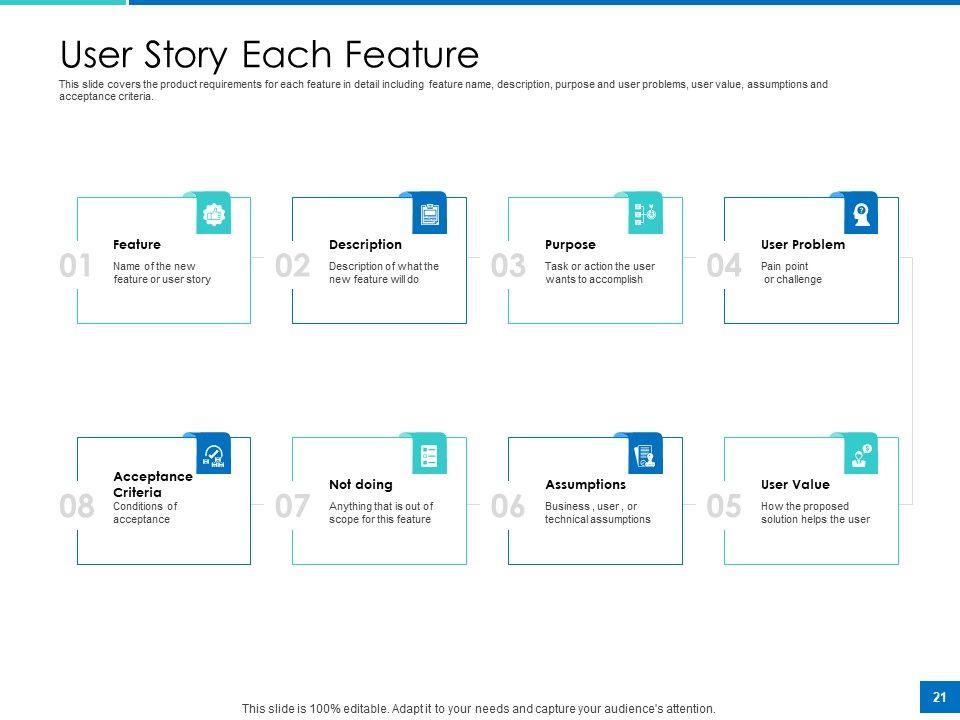Click the Assumptions heading text

click(585, 485)
